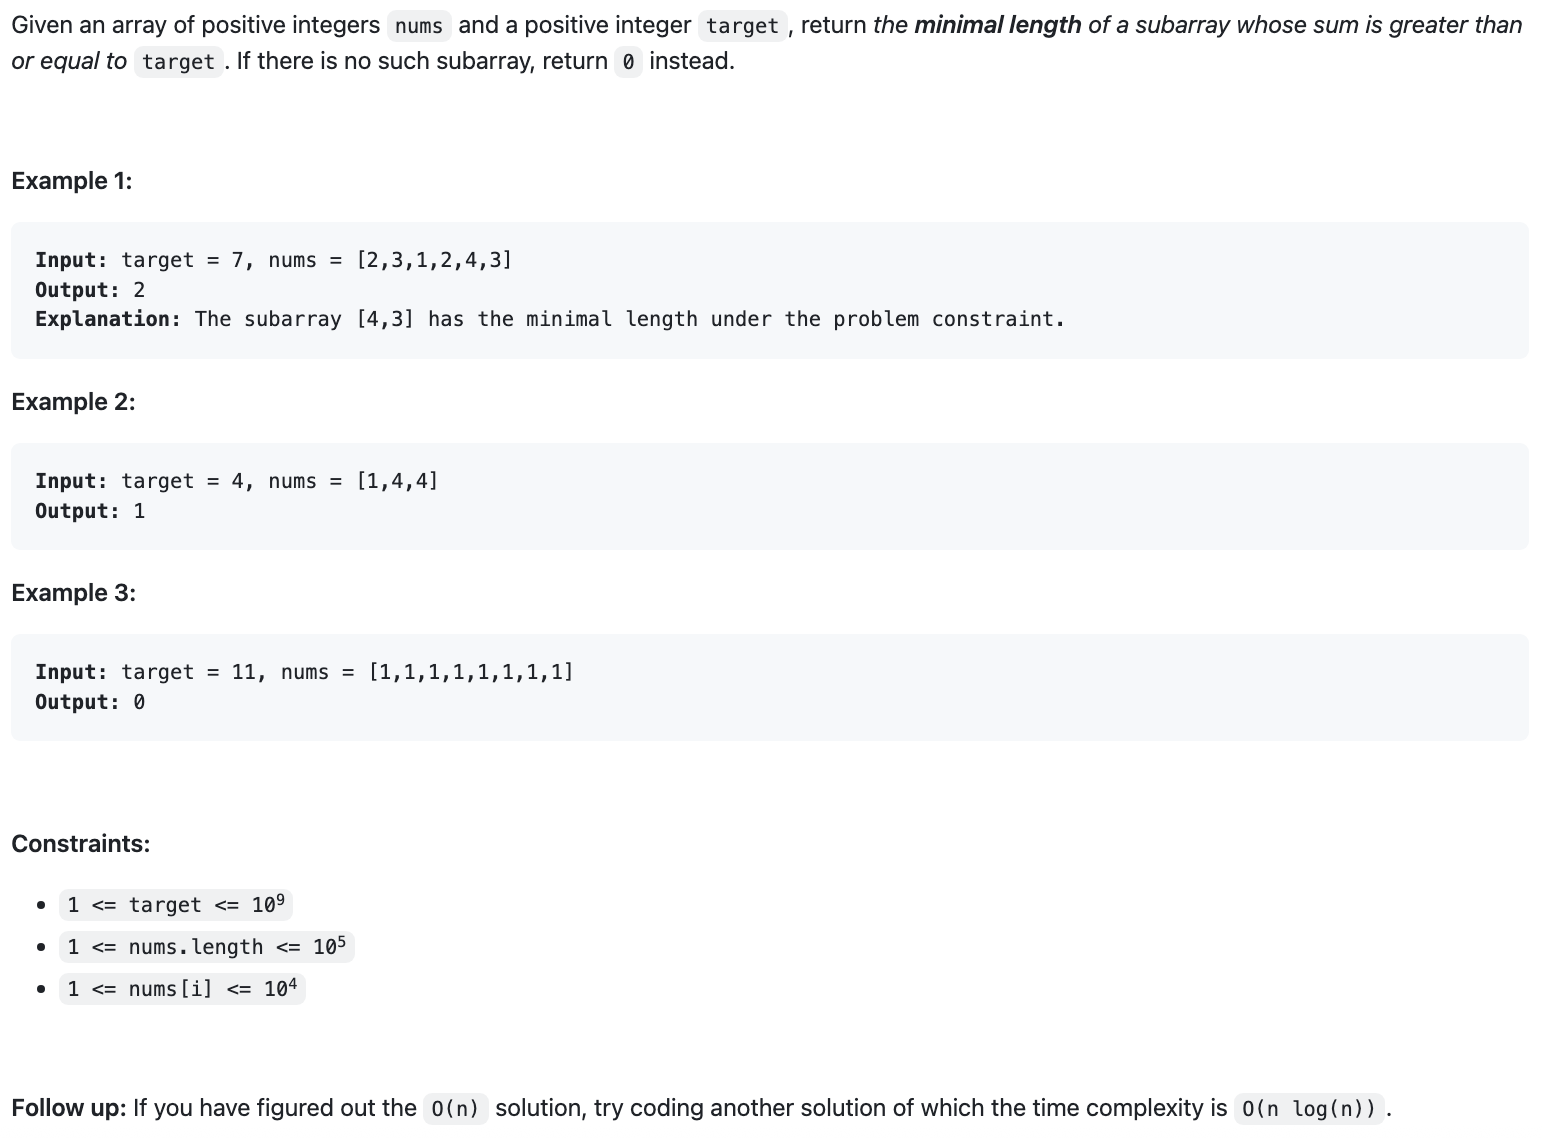This screenshot has height=1138, width=1542.
Task: Click the '0' inline code in description
Action: pyautogui.click(x=628, y=62)
